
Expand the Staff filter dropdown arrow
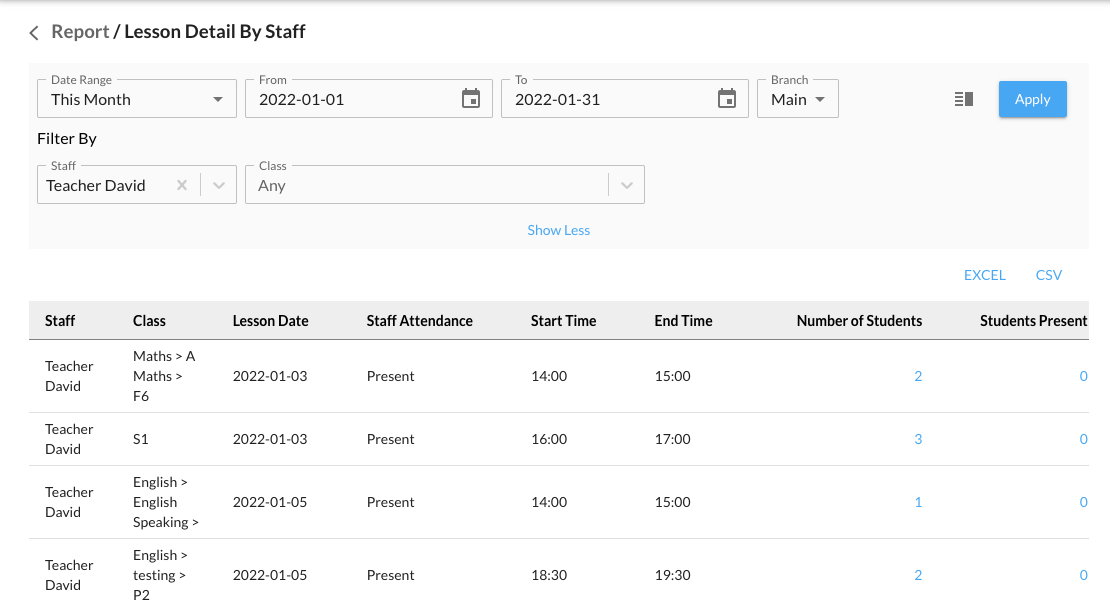coord(219,185)
